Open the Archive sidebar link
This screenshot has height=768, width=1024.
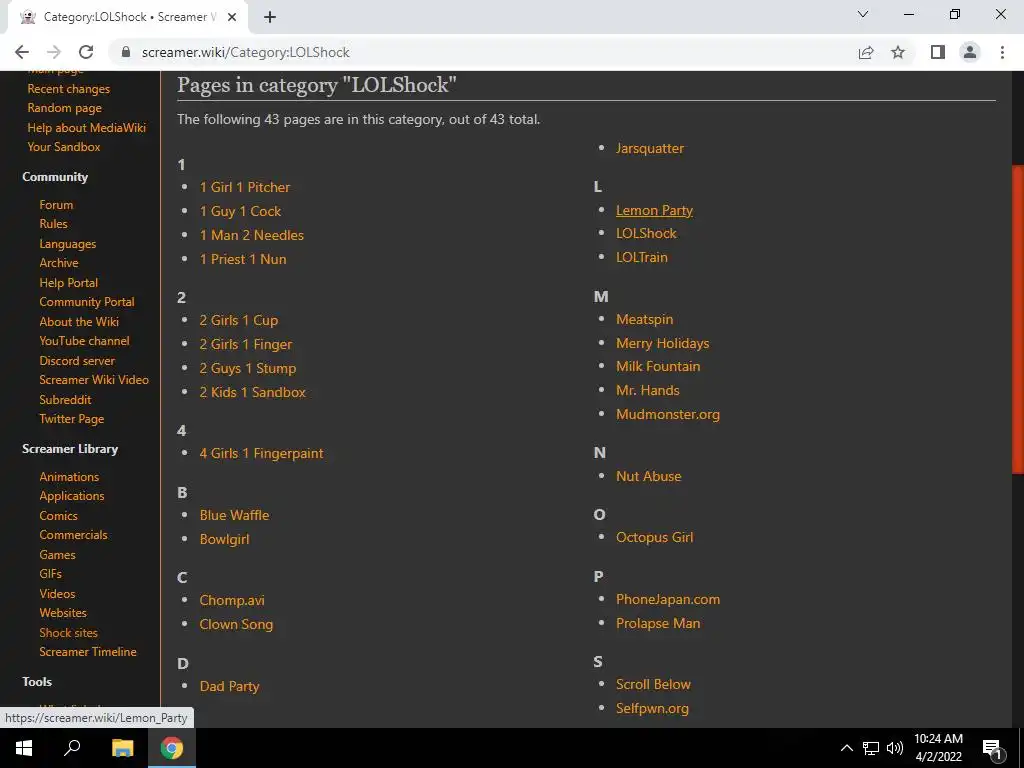[59, 263]
